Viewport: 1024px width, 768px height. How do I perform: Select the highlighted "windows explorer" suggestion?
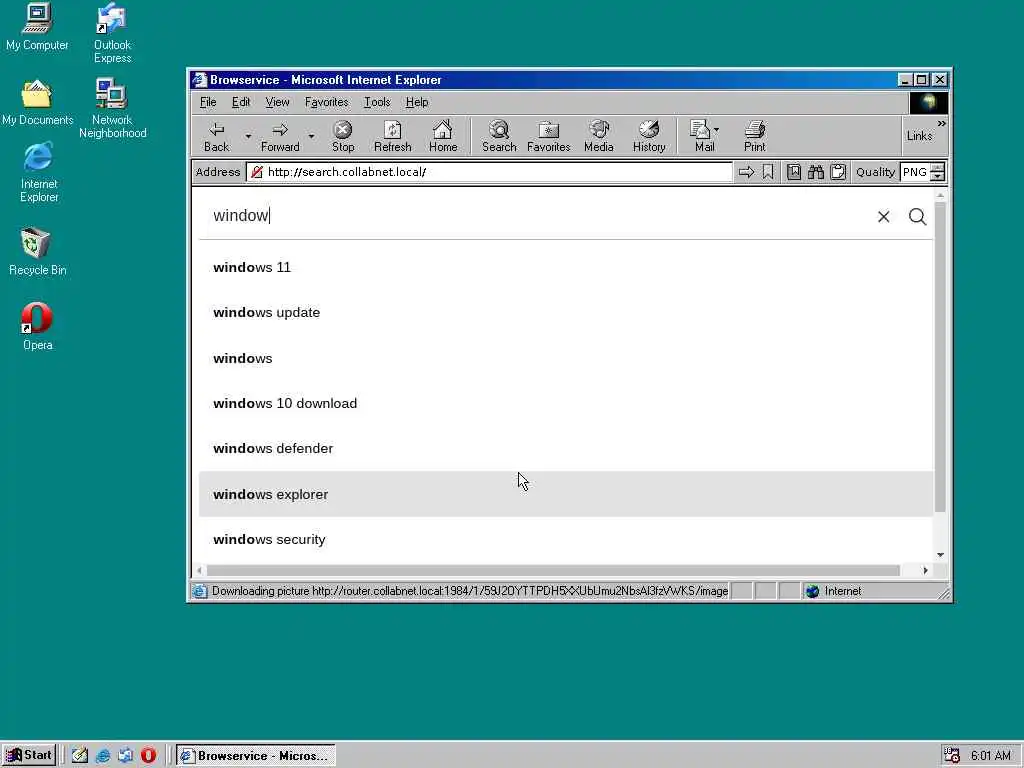click(x=566, y=494)
